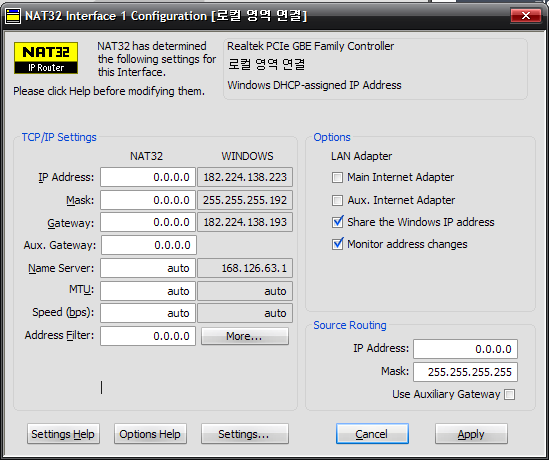
Task: Focus the NAT32 Name Server field
Action: click(x=148, y=268)
